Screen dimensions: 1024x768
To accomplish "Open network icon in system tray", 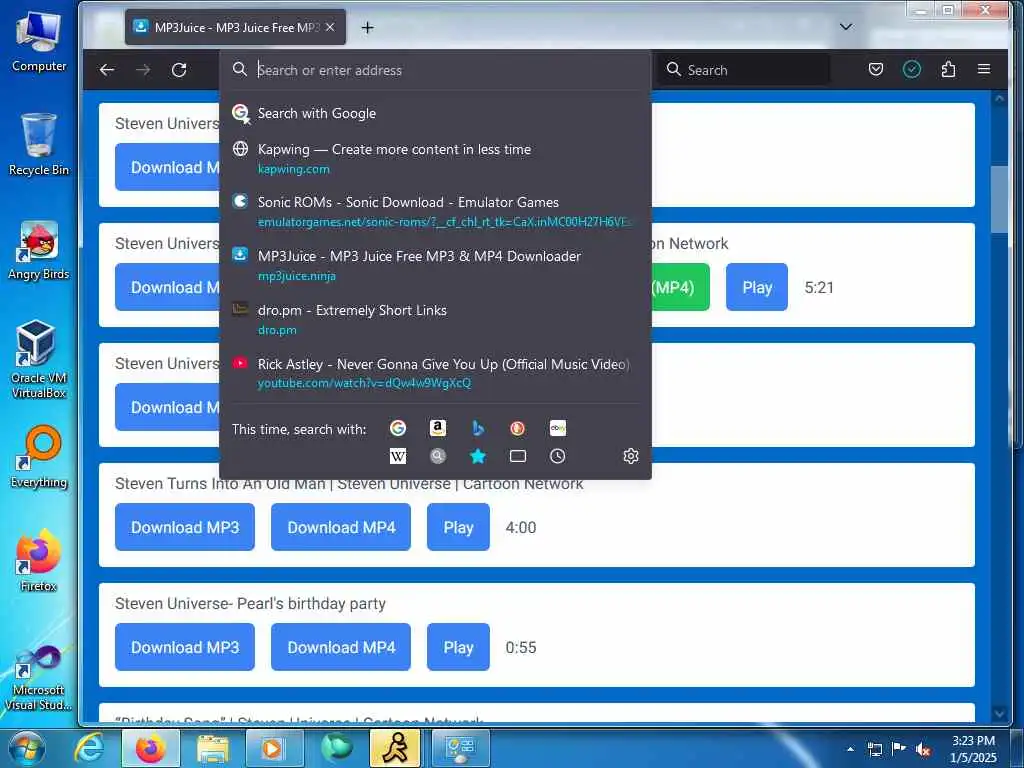I will (x=874, y=749).
